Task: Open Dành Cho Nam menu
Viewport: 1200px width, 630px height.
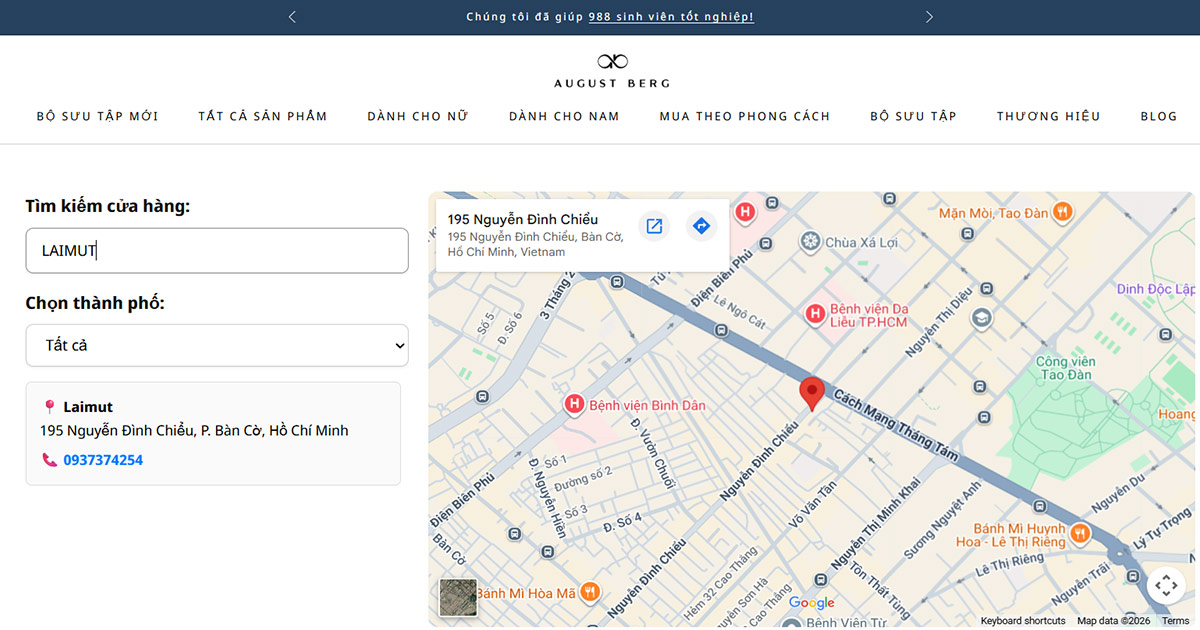Action: coord(564,116)
